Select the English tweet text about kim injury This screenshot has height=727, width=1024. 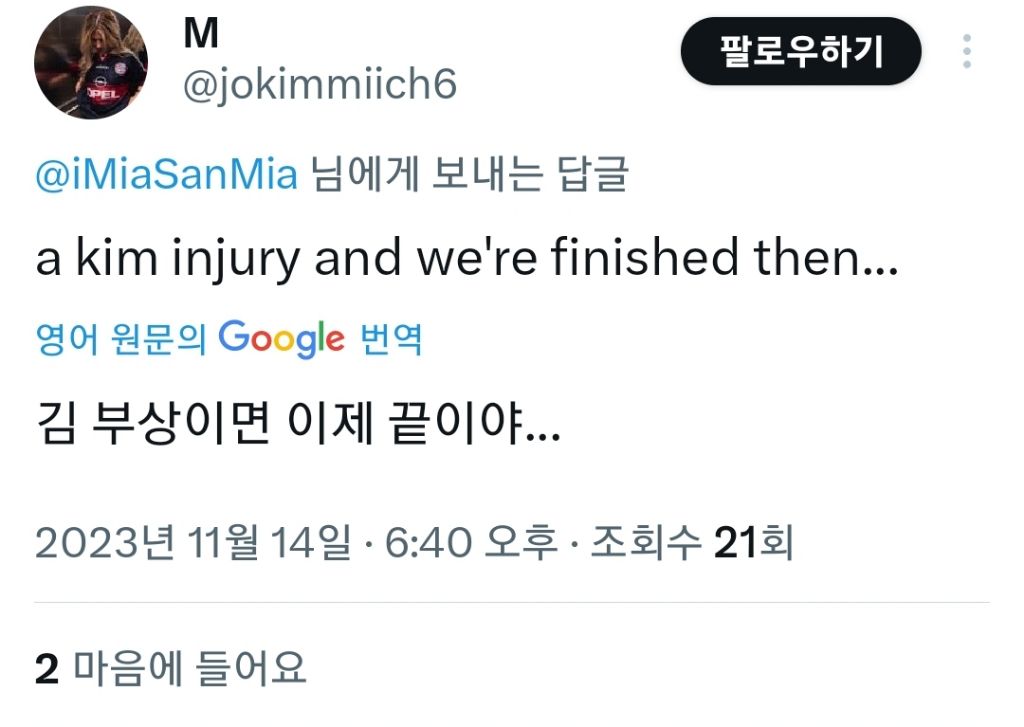click(467, 259)
